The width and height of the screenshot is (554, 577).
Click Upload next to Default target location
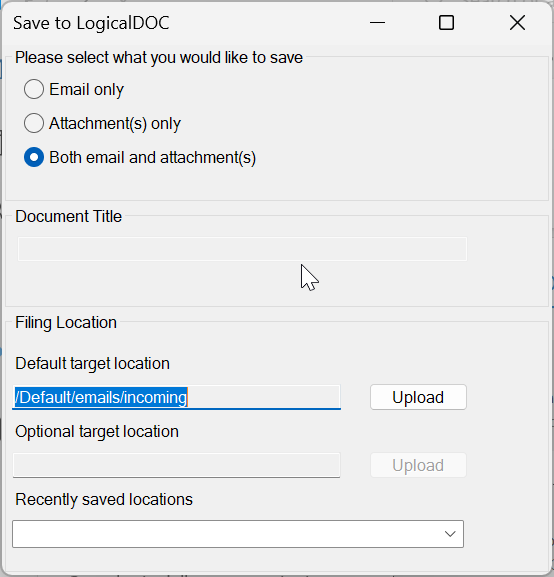tap(418, 397)
